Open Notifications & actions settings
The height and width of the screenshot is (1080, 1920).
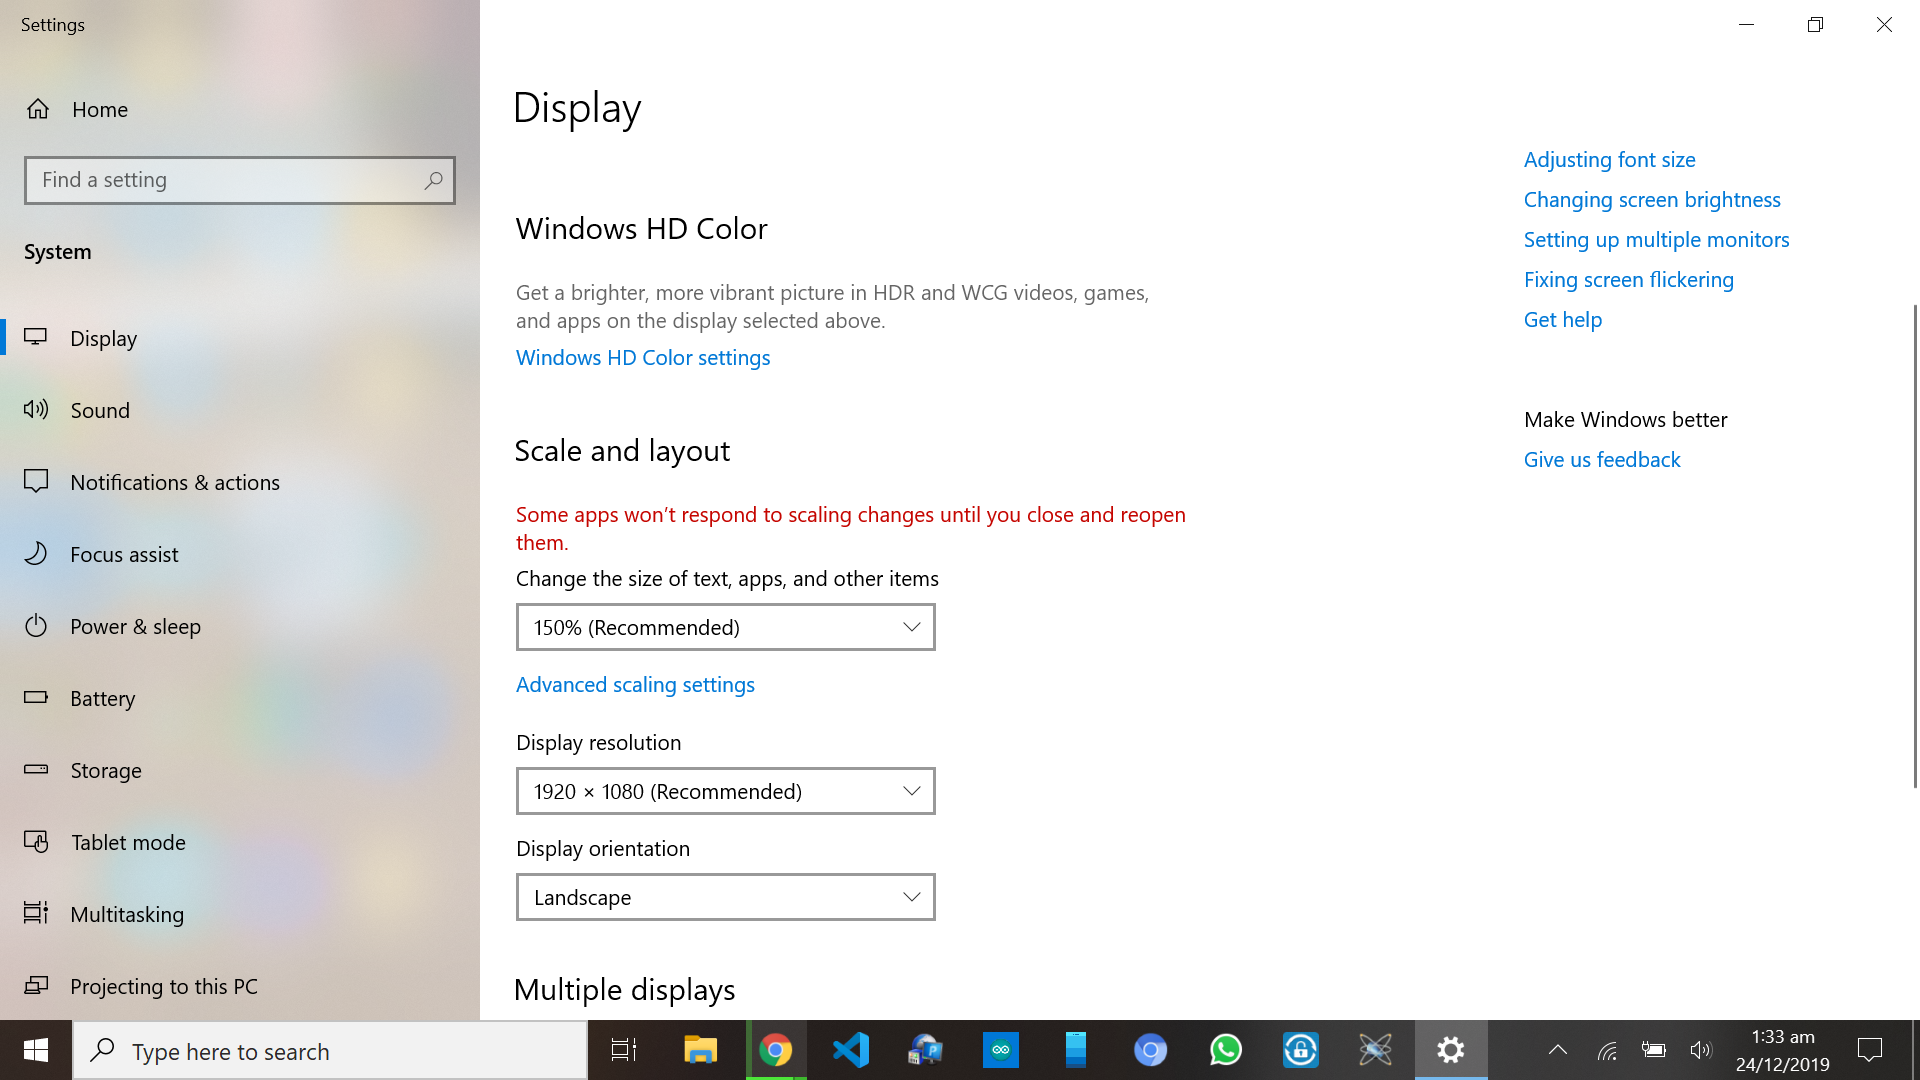[x=175, y=481]
